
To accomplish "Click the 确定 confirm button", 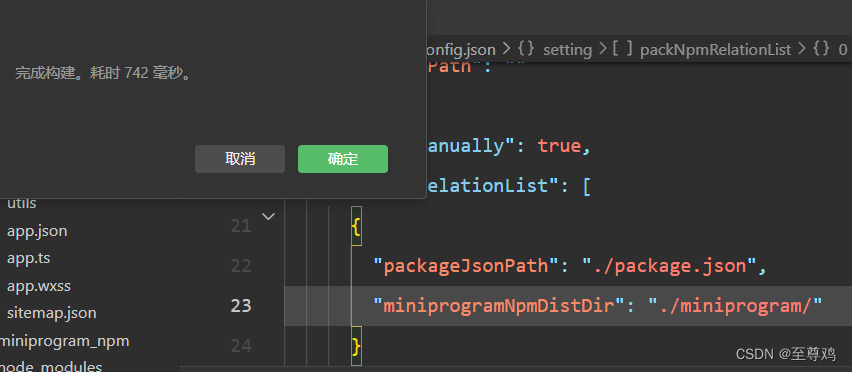I will 343,159.
